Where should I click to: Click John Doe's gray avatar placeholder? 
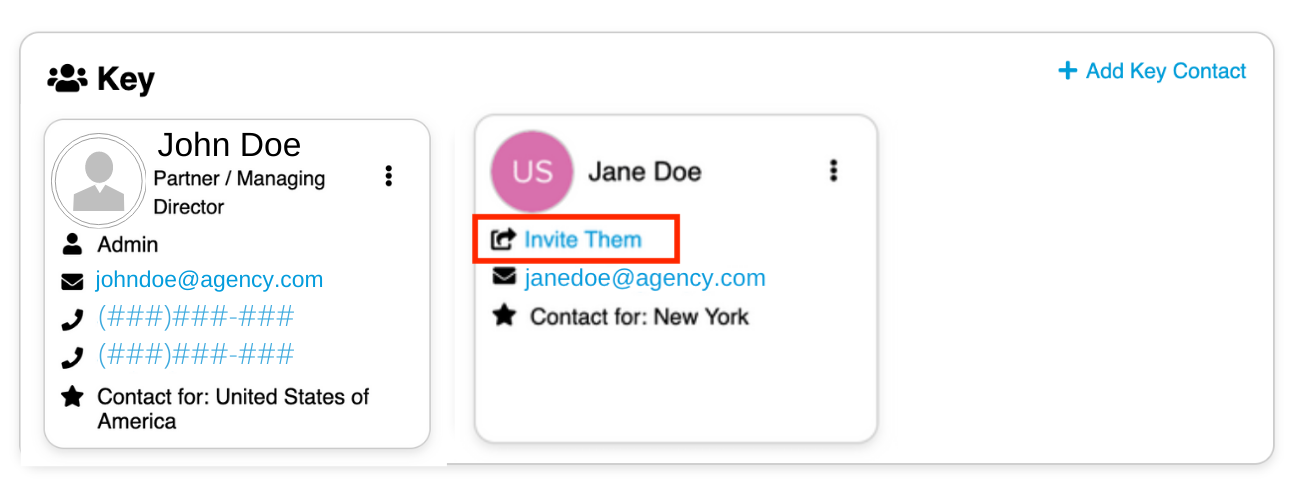99,181
